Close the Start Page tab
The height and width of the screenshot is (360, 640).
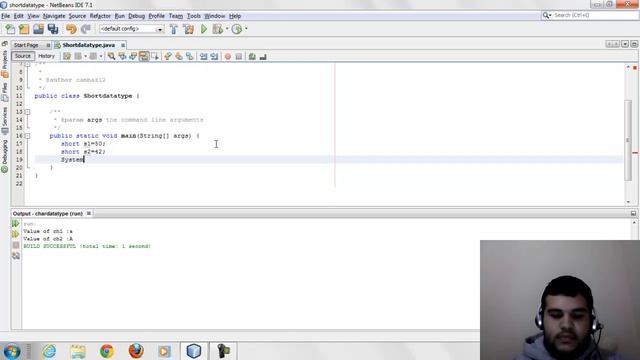point(48,45)
